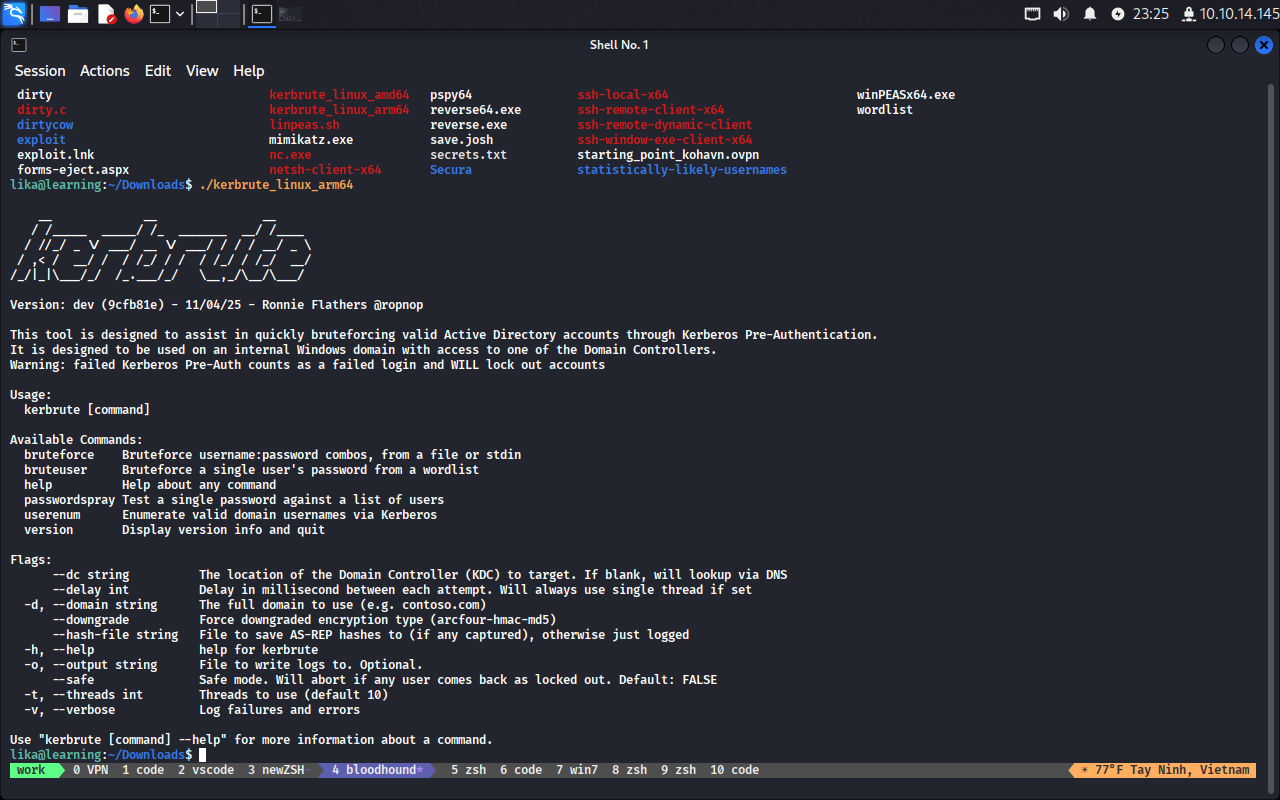Screen dimensions: 1280x800
Task: Click the power manager lightning icon
Action: [x=1118, y=14]
